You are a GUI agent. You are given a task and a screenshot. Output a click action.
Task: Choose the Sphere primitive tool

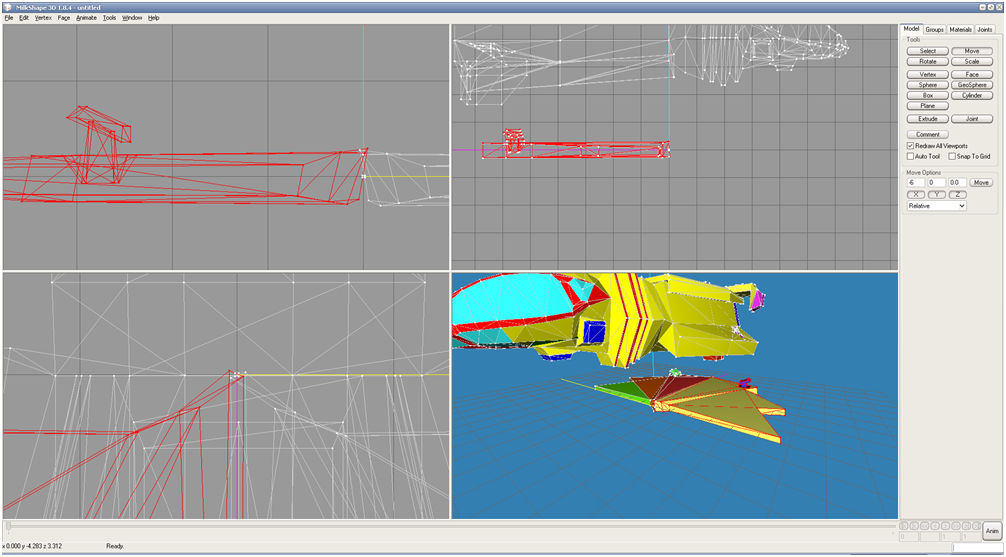(928, 85)
